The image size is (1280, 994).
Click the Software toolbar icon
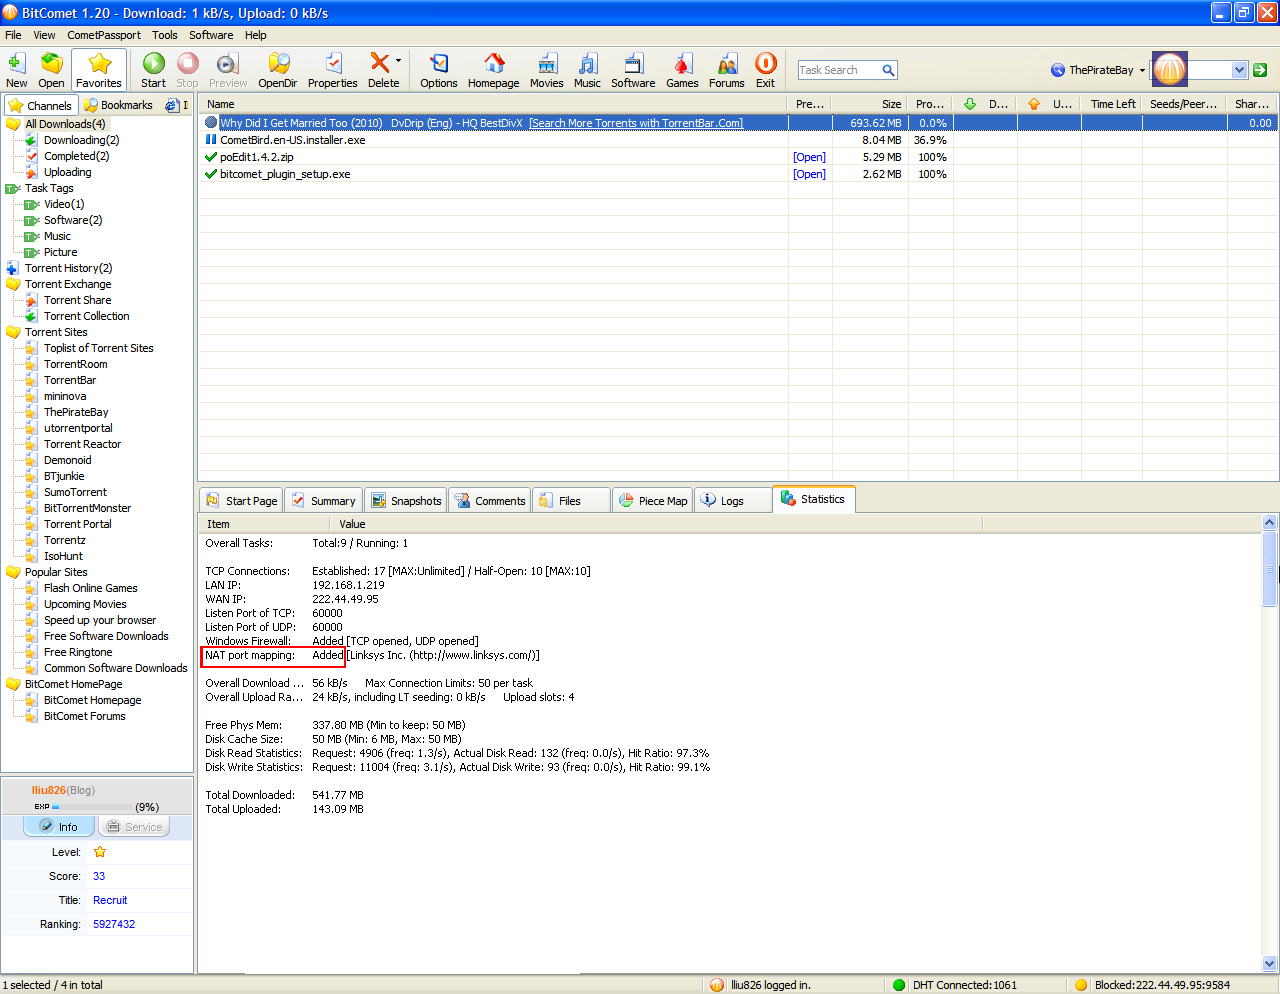633,70
